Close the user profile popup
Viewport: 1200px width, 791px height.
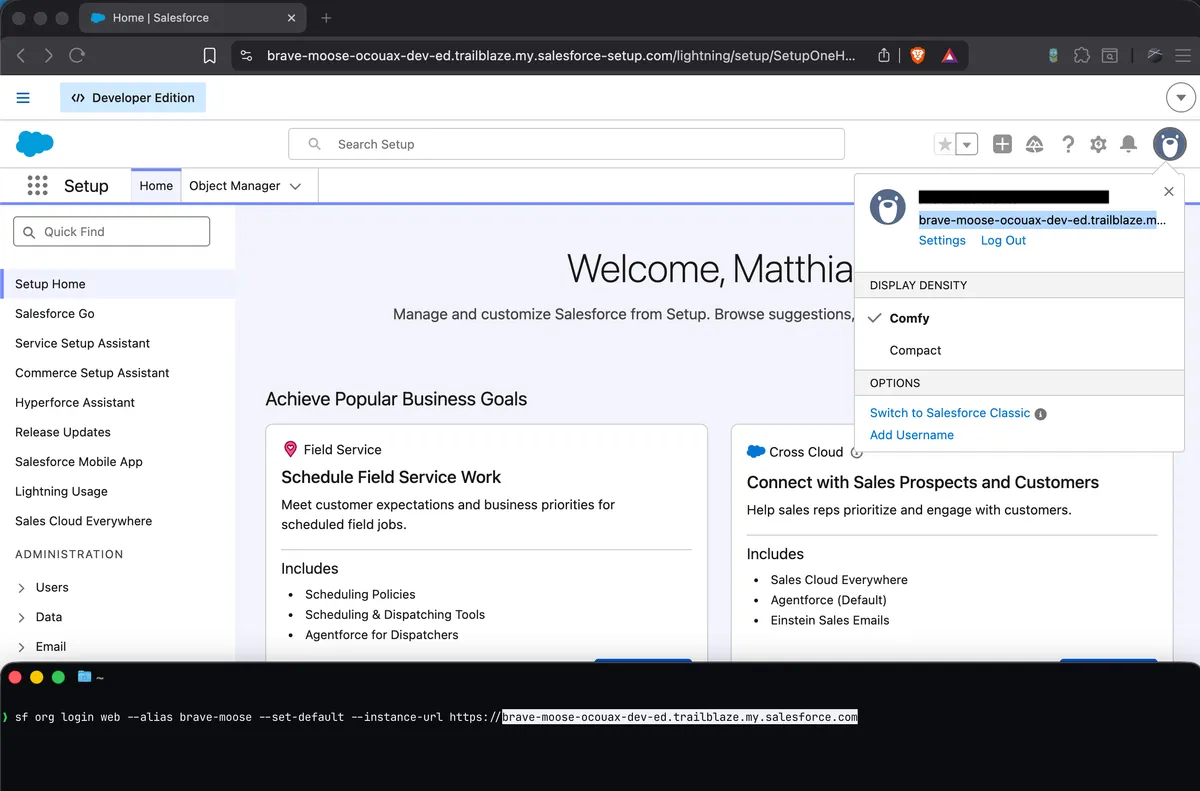coord(1169,191)
